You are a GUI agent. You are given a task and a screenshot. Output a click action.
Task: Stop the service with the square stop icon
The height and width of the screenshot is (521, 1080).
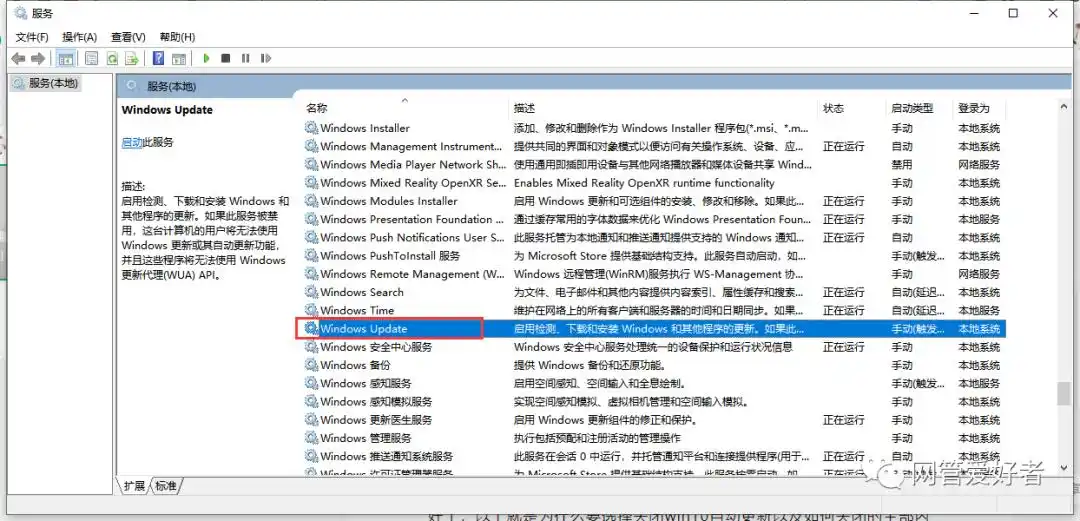click(225, 59)
